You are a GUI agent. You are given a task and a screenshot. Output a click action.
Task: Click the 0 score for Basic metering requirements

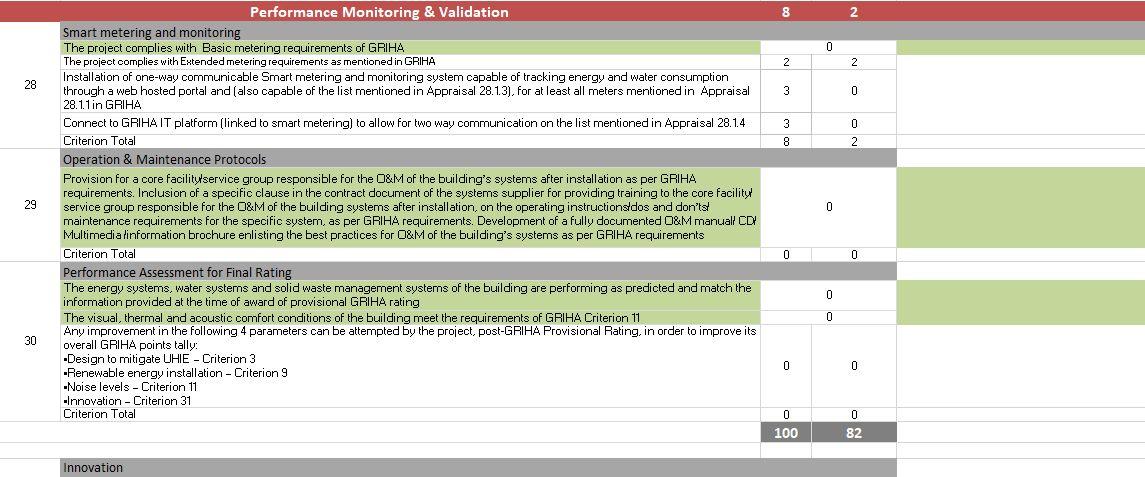(x=829, y=47)
